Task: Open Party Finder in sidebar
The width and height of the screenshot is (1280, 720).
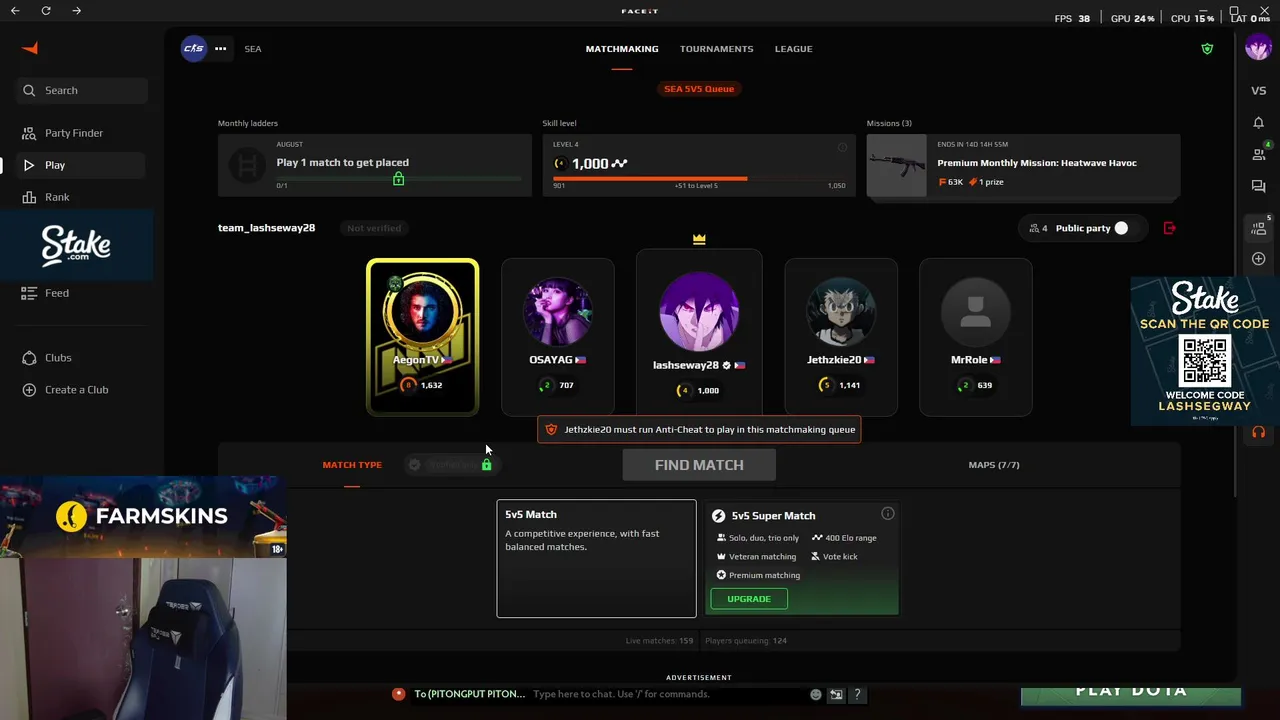Action: (x=74, y=133)
